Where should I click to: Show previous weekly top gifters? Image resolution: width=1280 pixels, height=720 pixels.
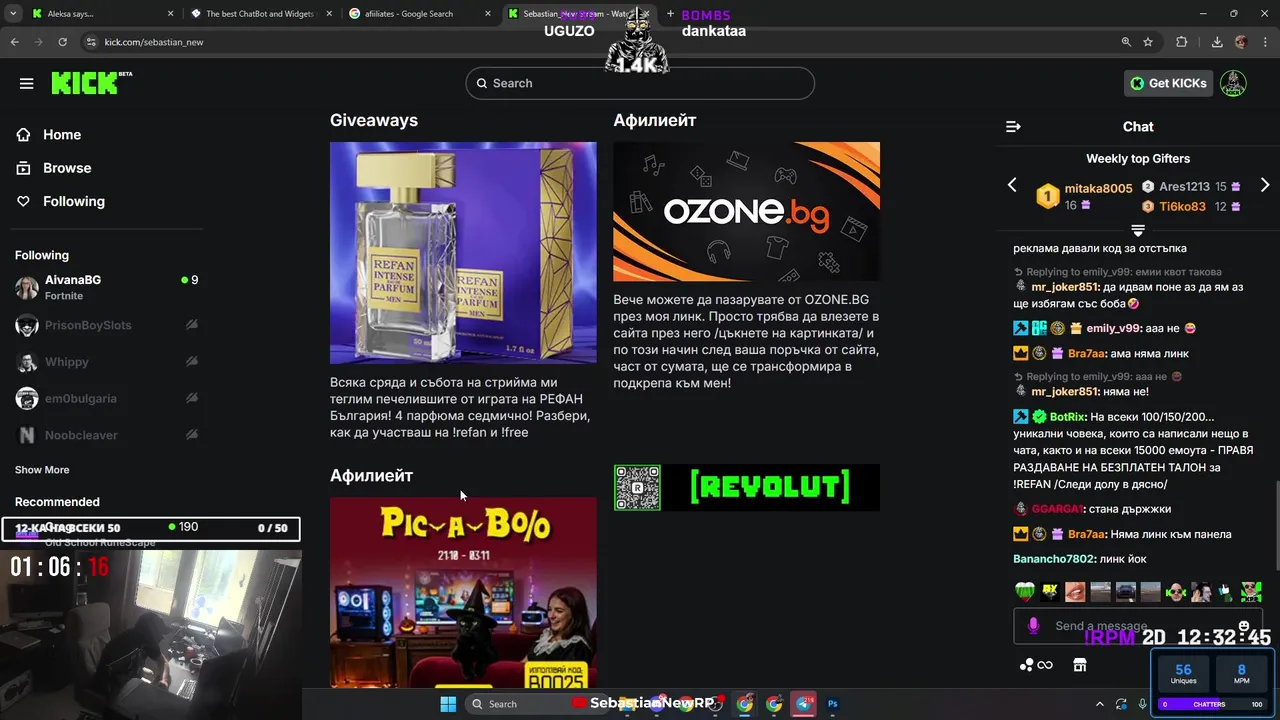pyautogui.click(x=1012, y=185)
